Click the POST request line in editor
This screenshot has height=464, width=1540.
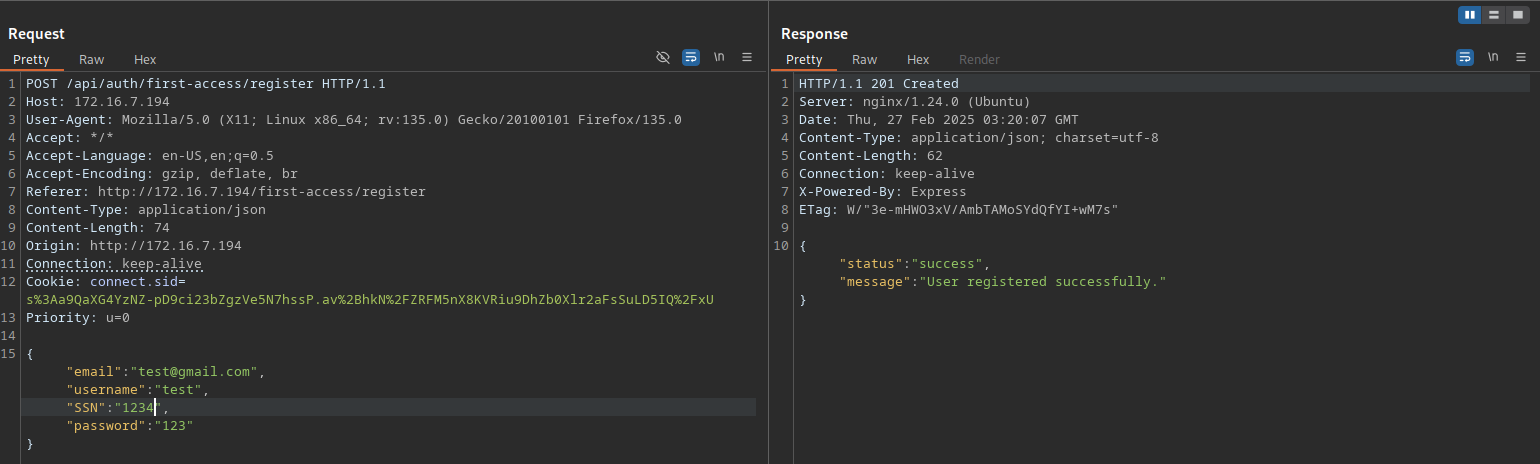click(205, 84)
